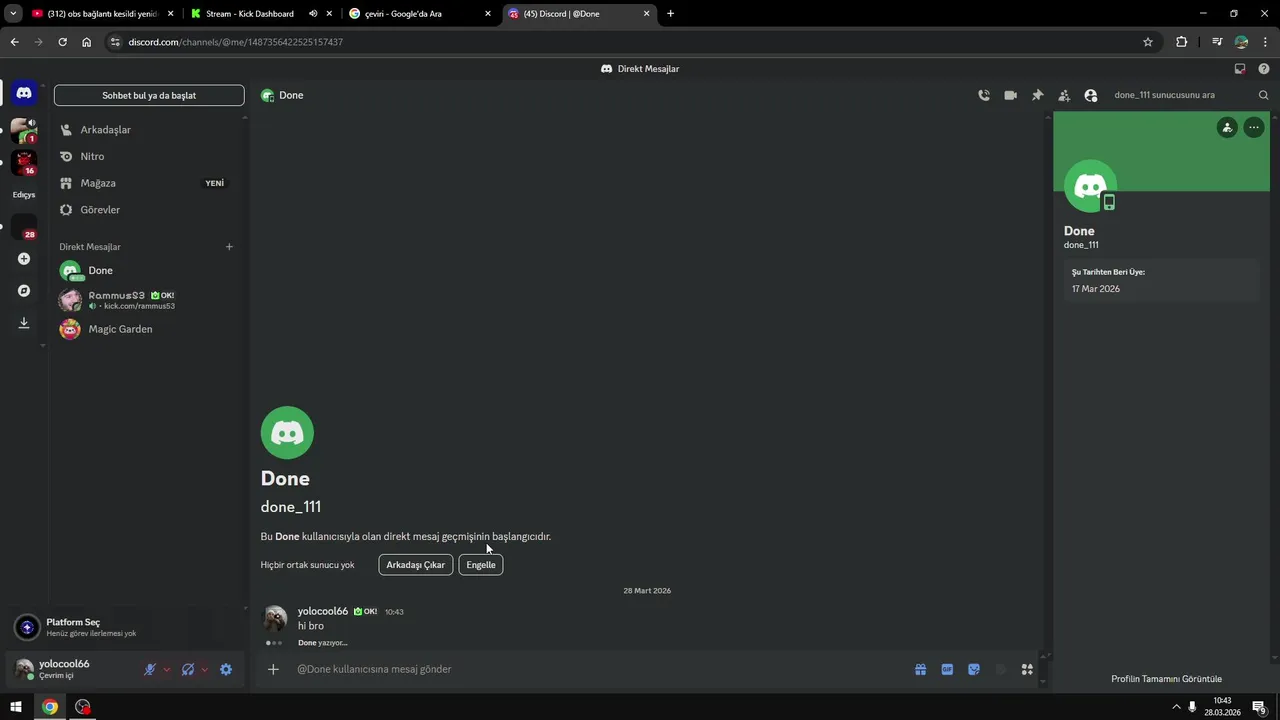
Task: Open the friend options icon on profile banner
Action: (1227, 127)
